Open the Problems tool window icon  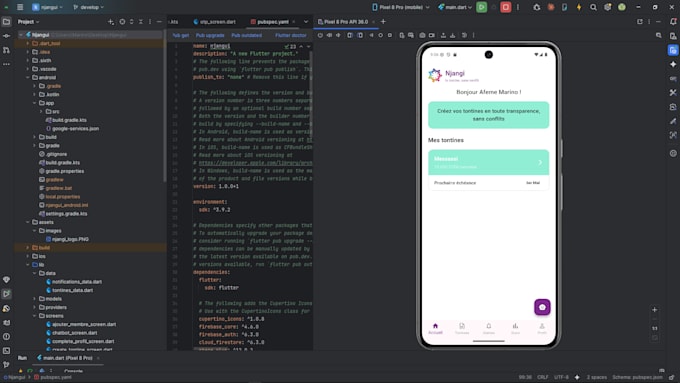[7, 337]
